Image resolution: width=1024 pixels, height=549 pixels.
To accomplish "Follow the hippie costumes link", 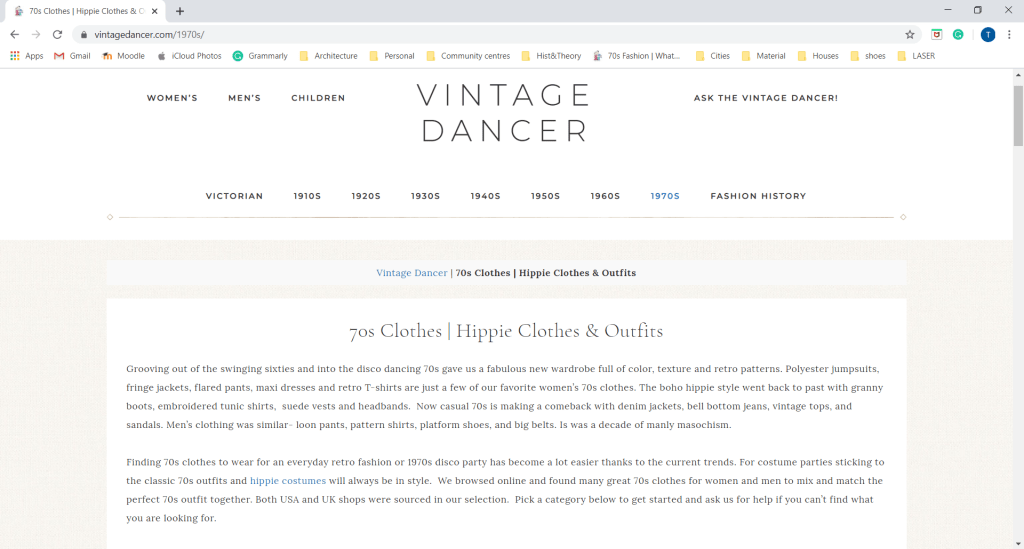I will (x=288, y=481).
